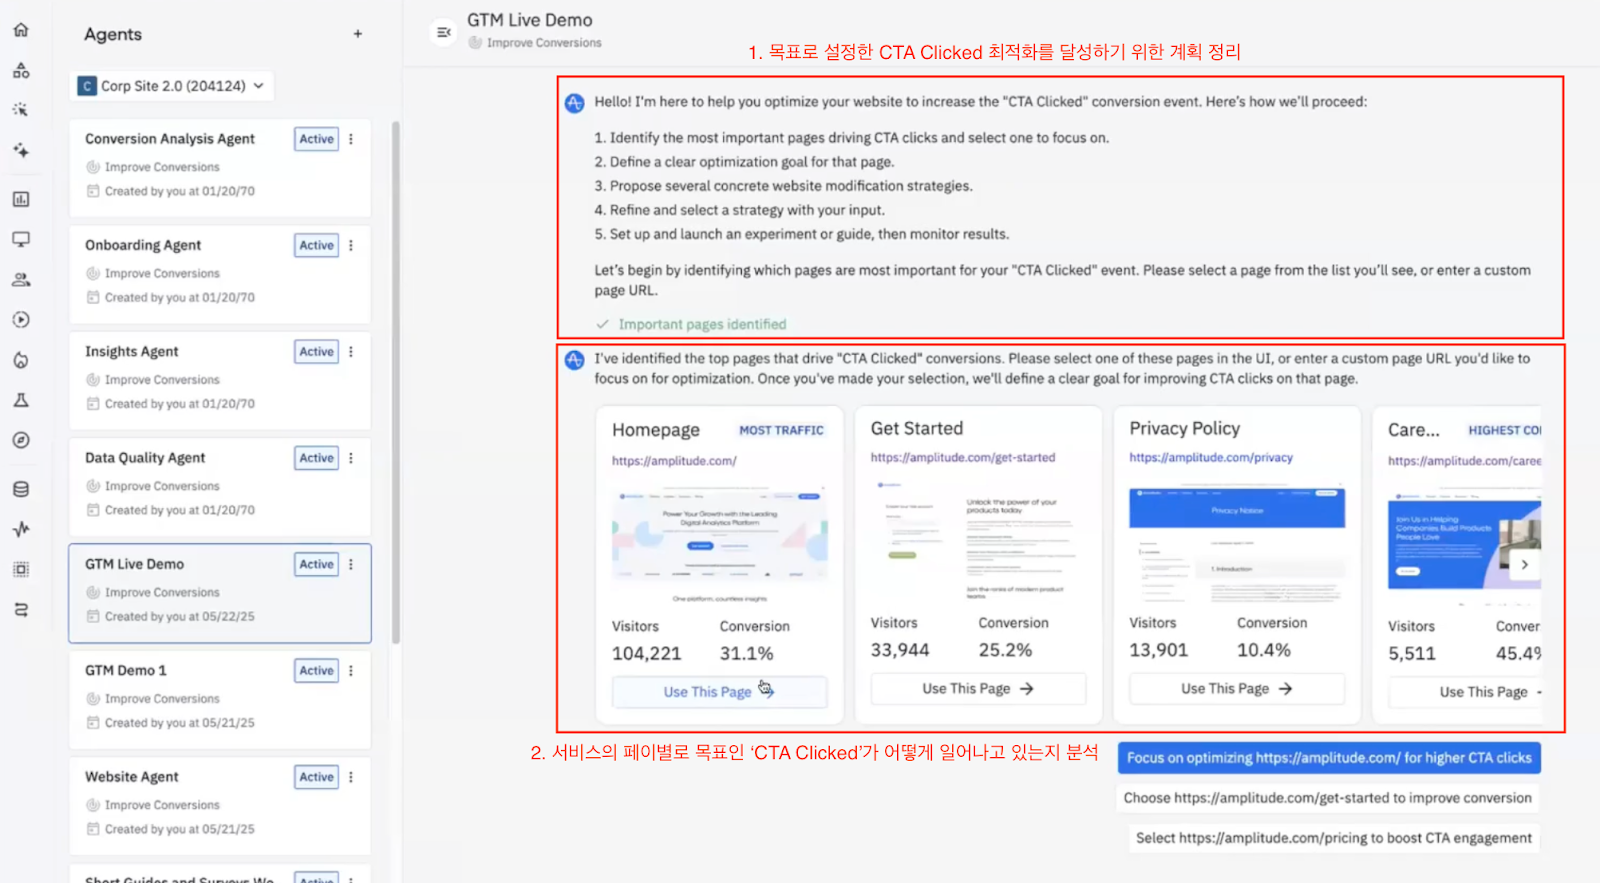
Task: Go to Home via sidebar house icon
Action: coord(21,30)
